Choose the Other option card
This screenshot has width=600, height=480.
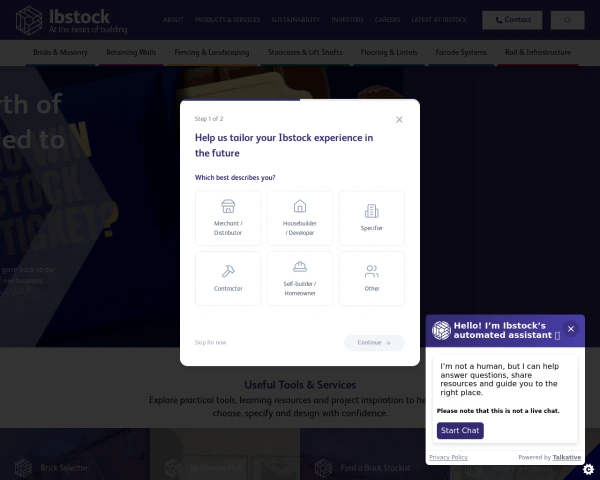372,278
